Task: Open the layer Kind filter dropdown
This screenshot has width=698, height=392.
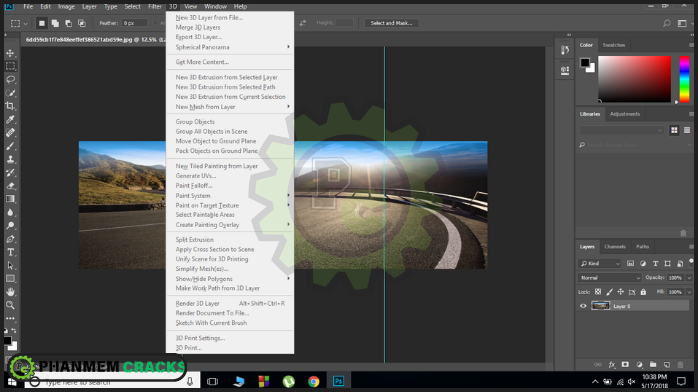Action: pos(599,263)
